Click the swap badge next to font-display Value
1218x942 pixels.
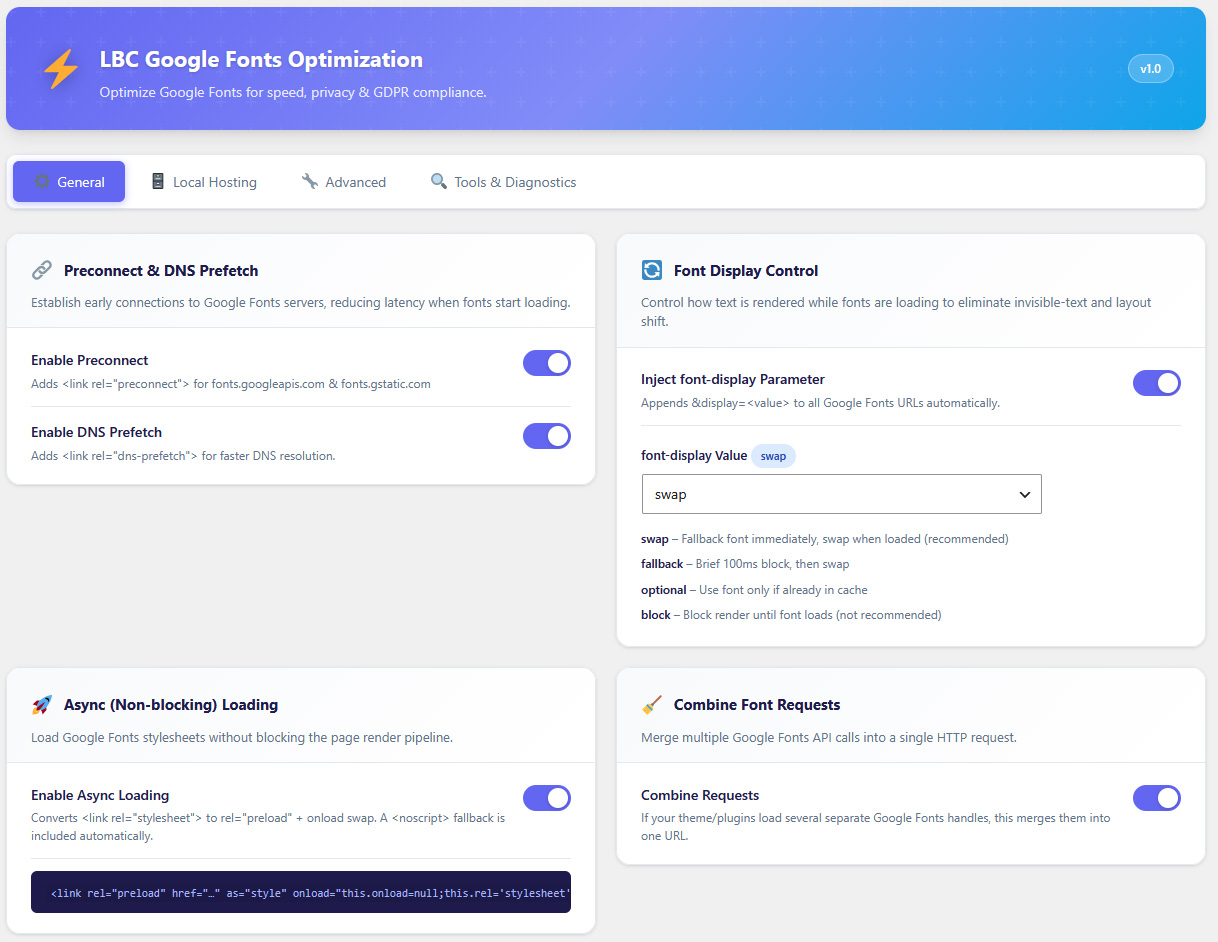(773, 456)
